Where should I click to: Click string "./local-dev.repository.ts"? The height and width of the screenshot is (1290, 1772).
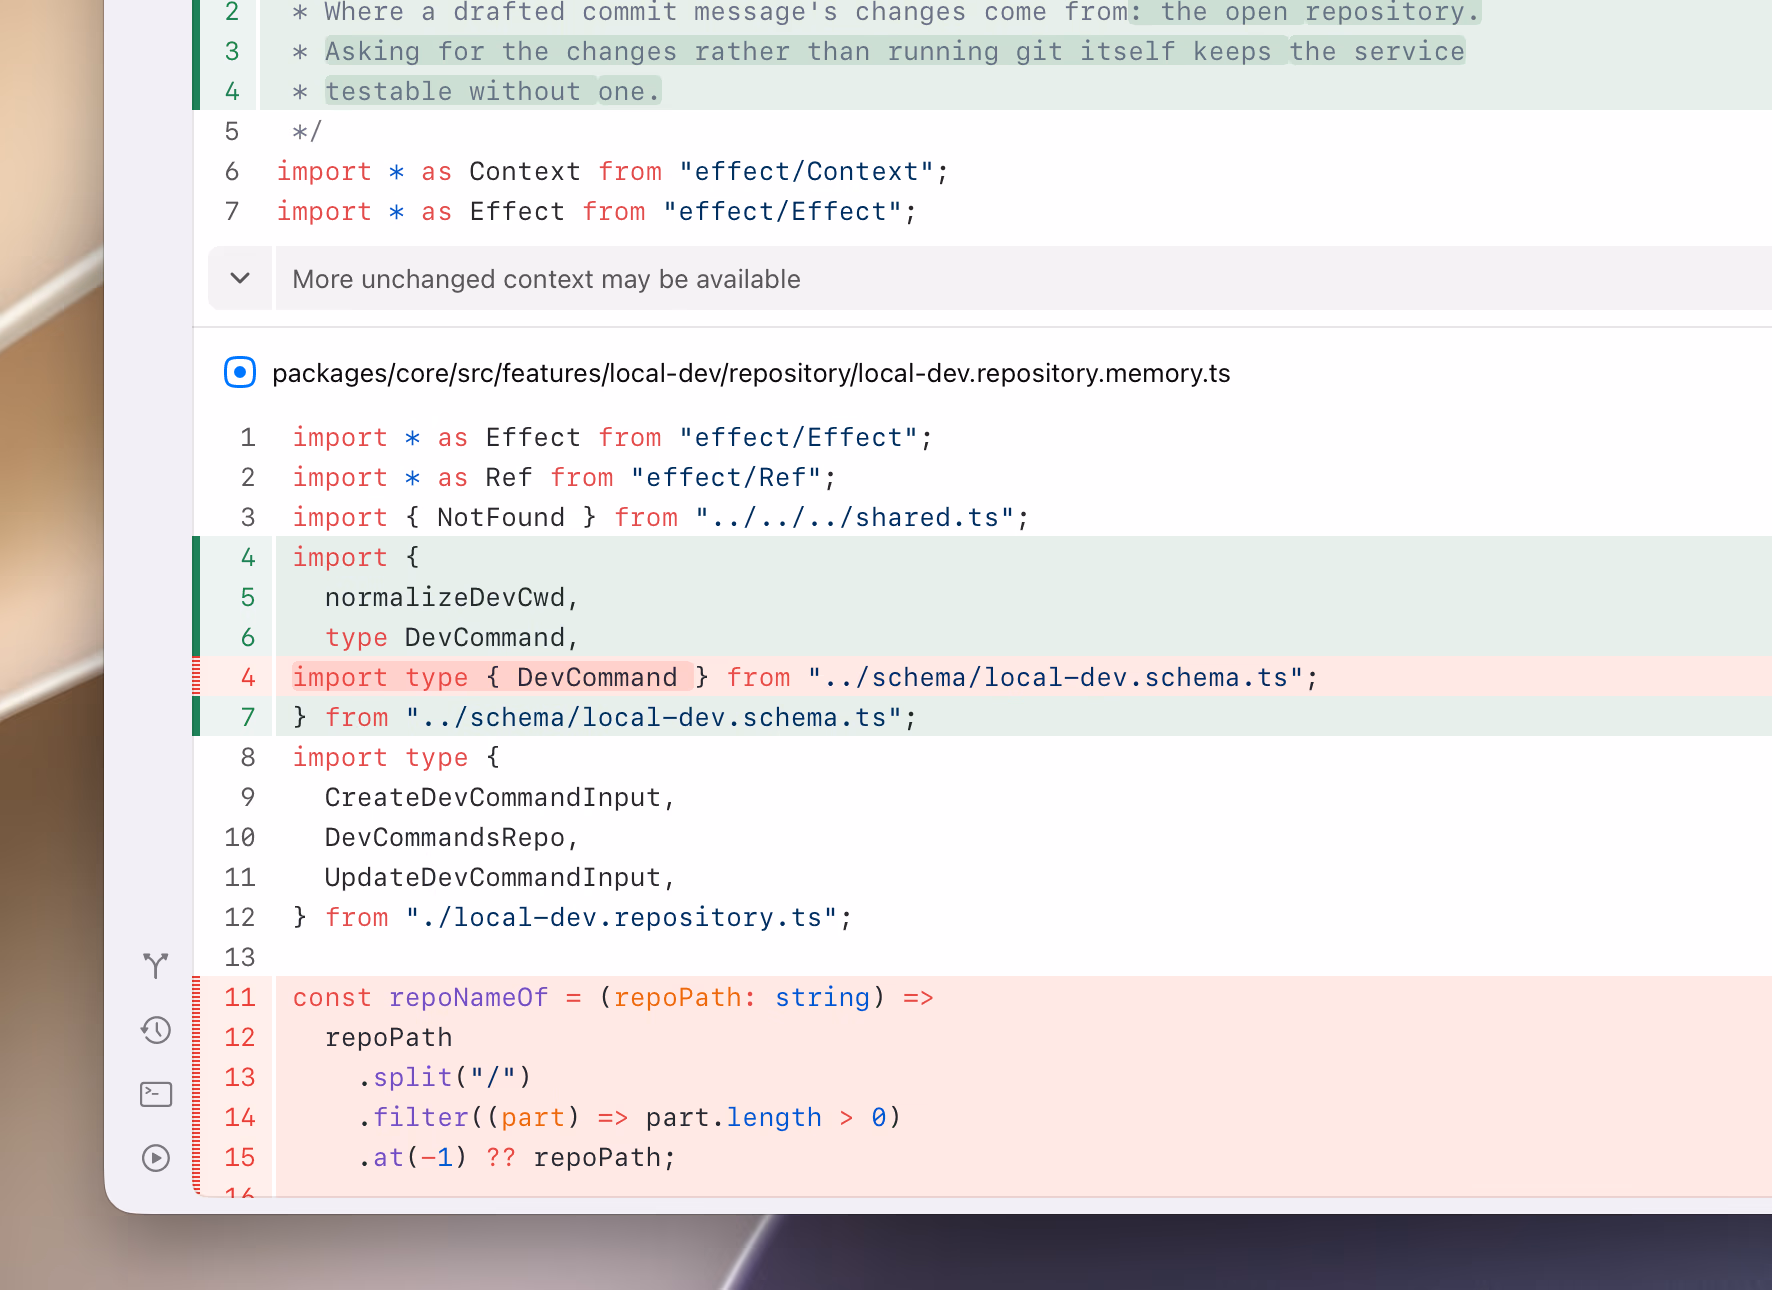[621, 917]
